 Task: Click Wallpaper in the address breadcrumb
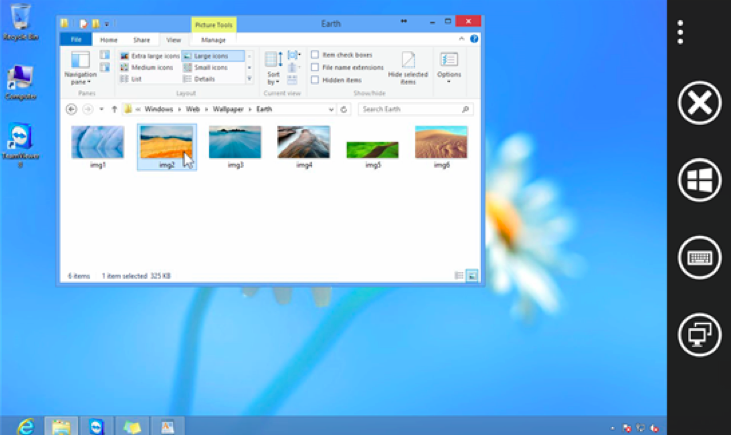point(228,109)
